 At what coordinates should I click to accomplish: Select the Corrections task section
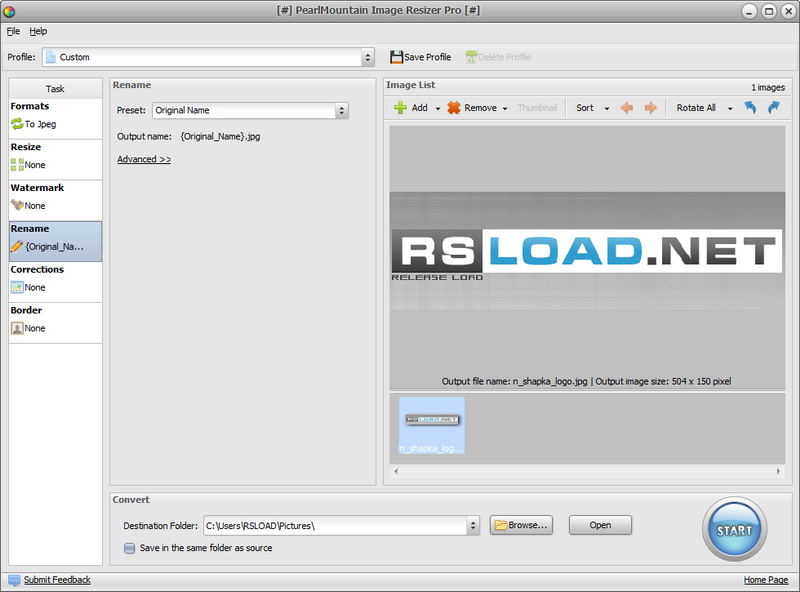[x=55, y=282]
